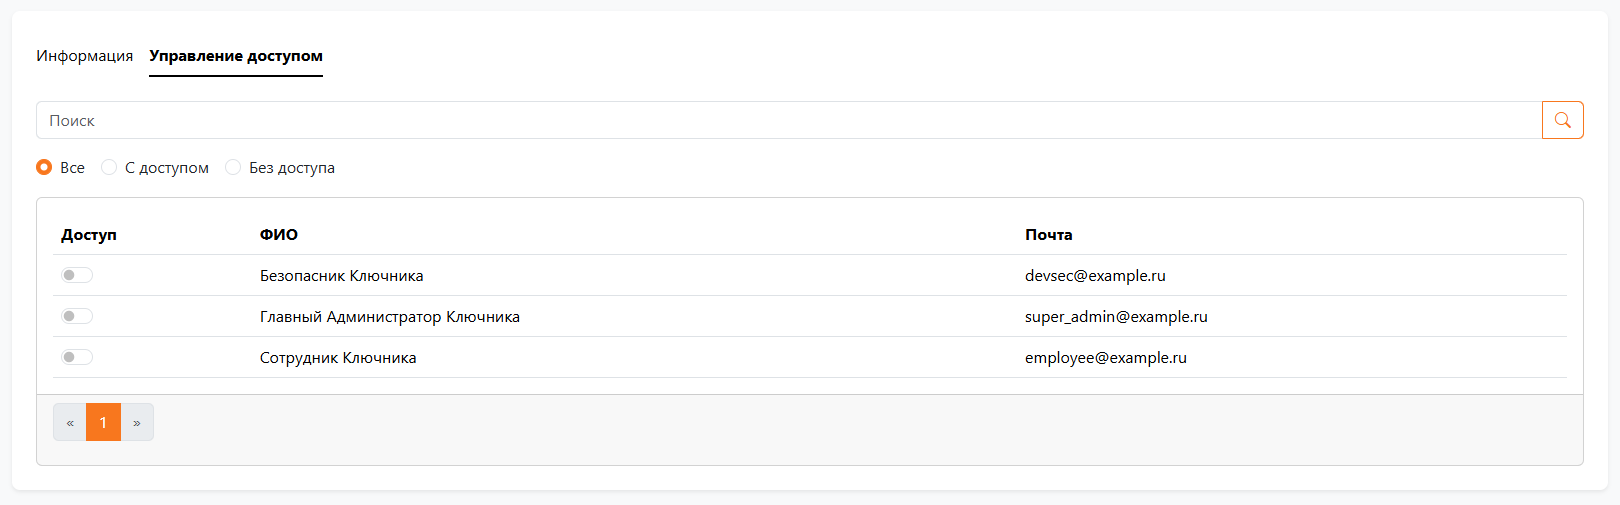Click the ФИО column header

click(x=279, y=234)
